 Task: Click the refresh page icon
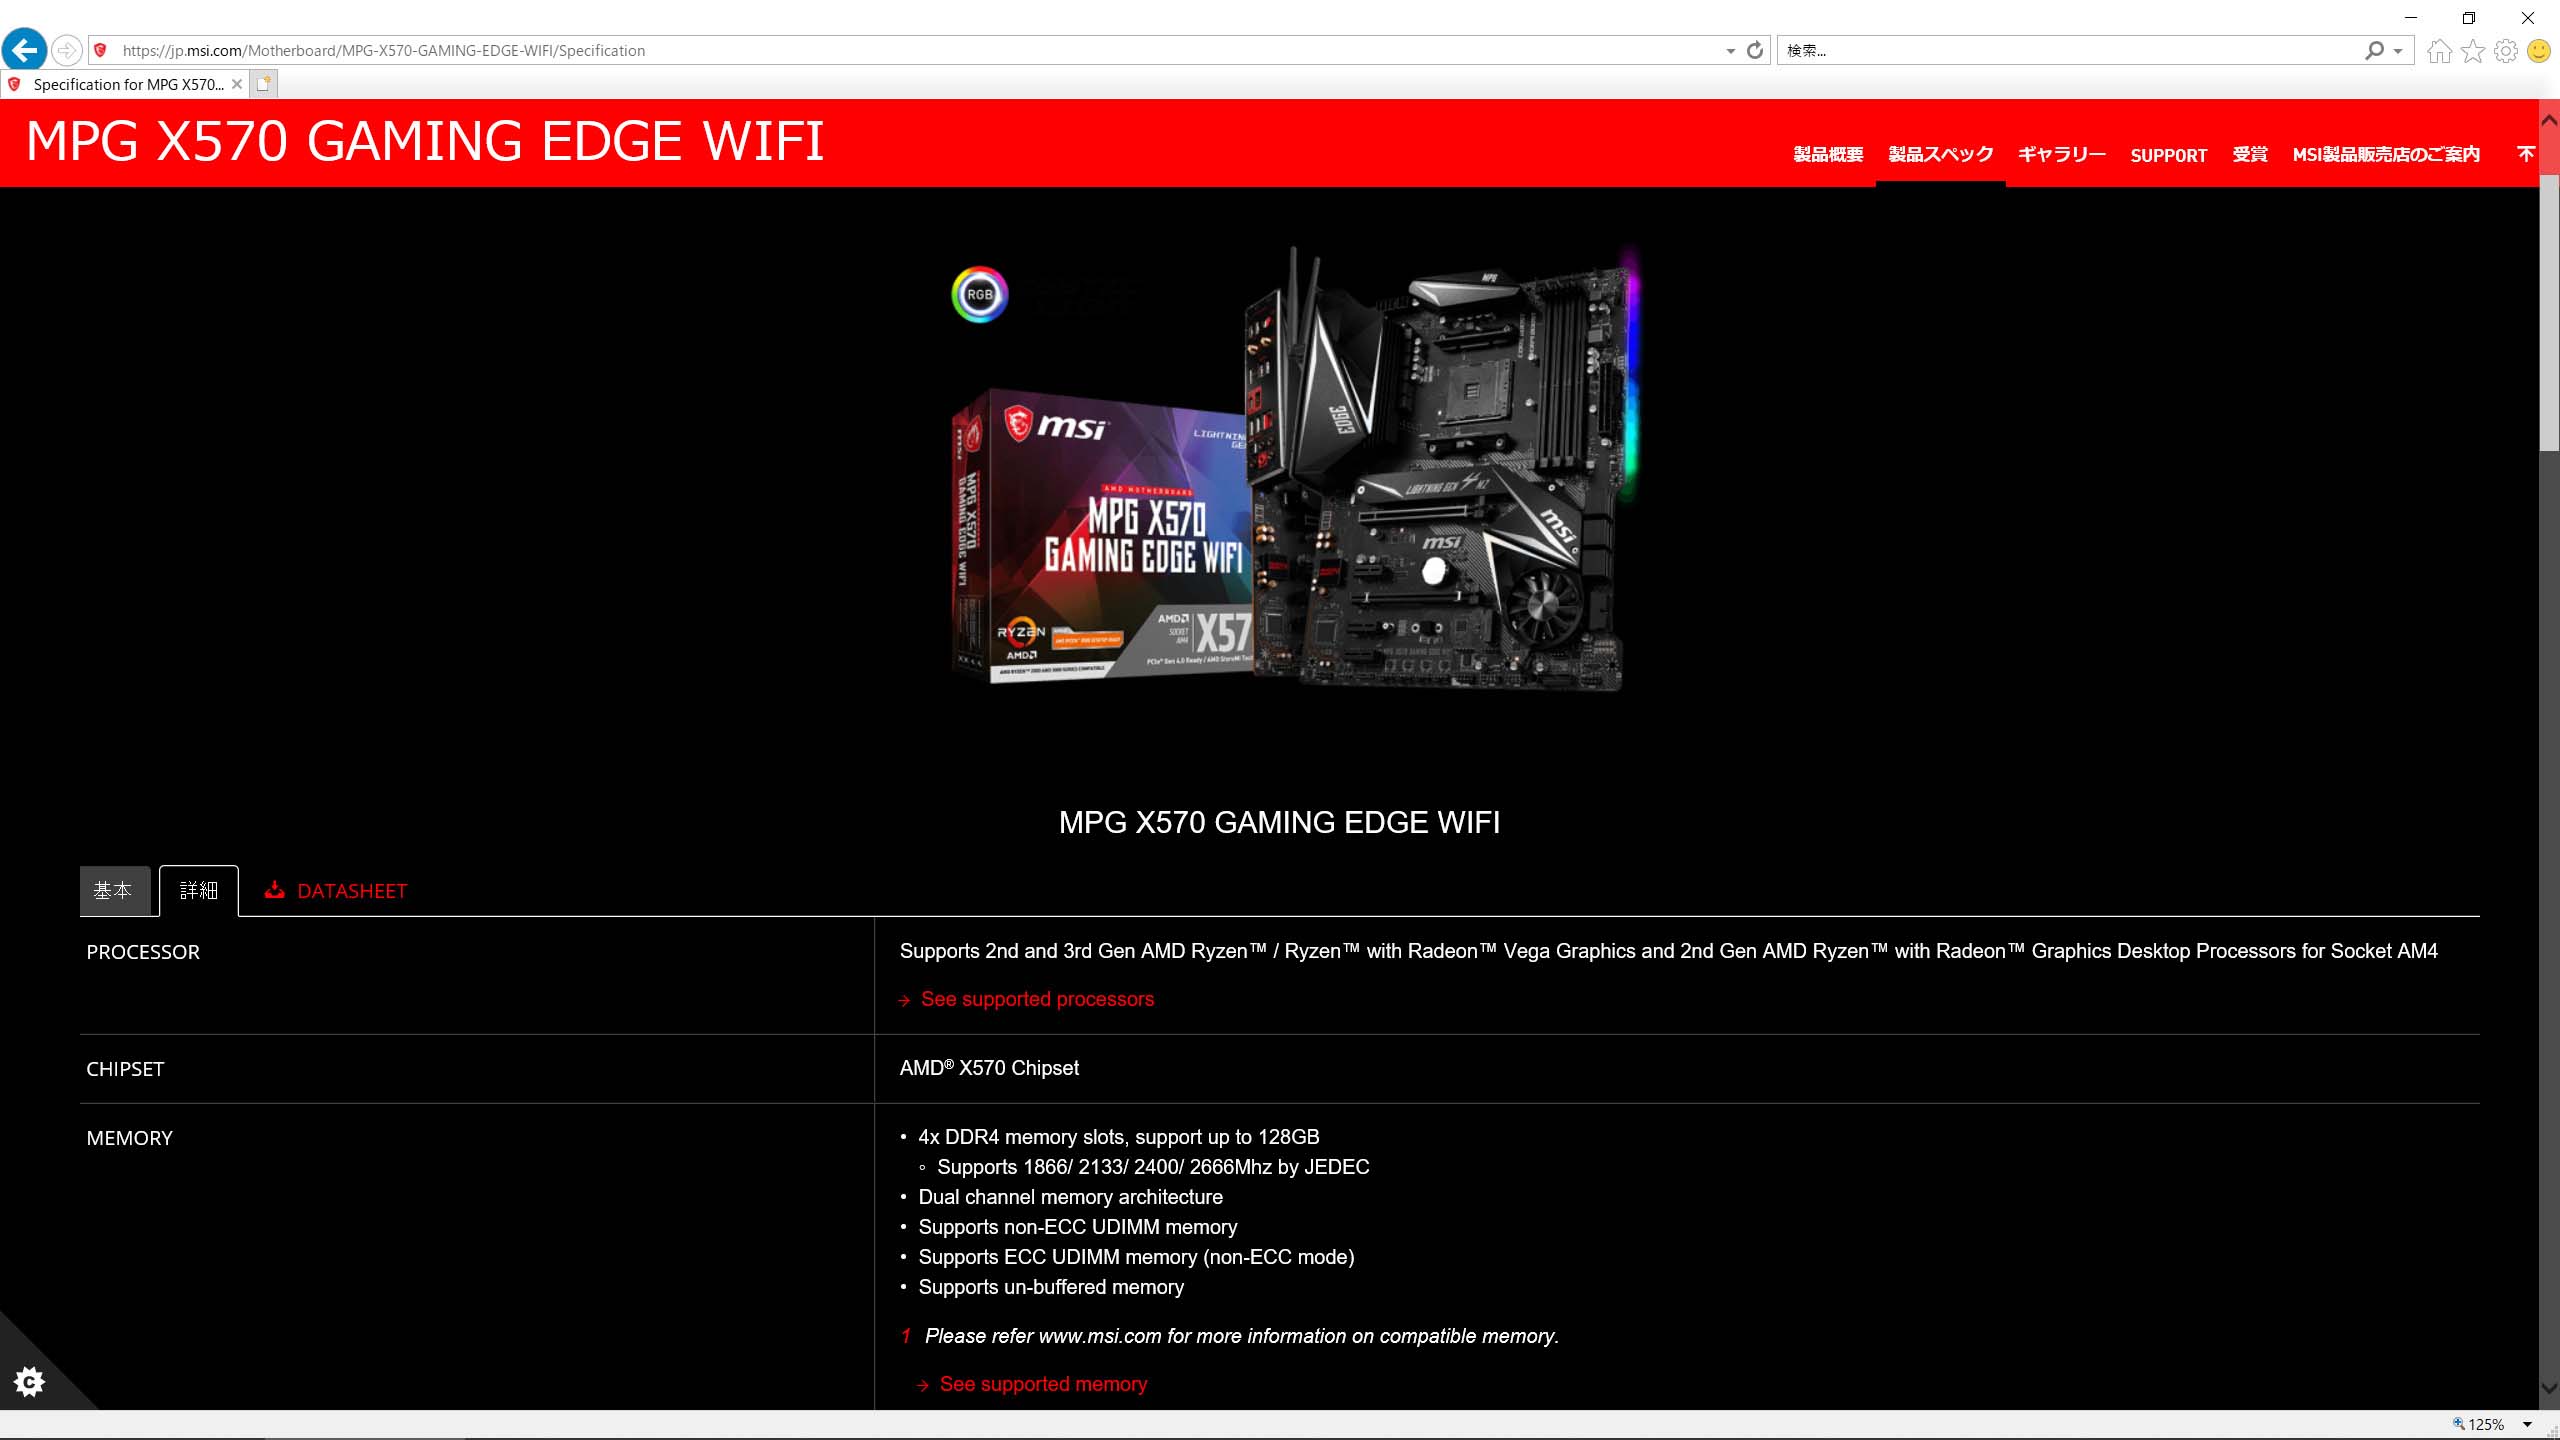pos(1755,50)
